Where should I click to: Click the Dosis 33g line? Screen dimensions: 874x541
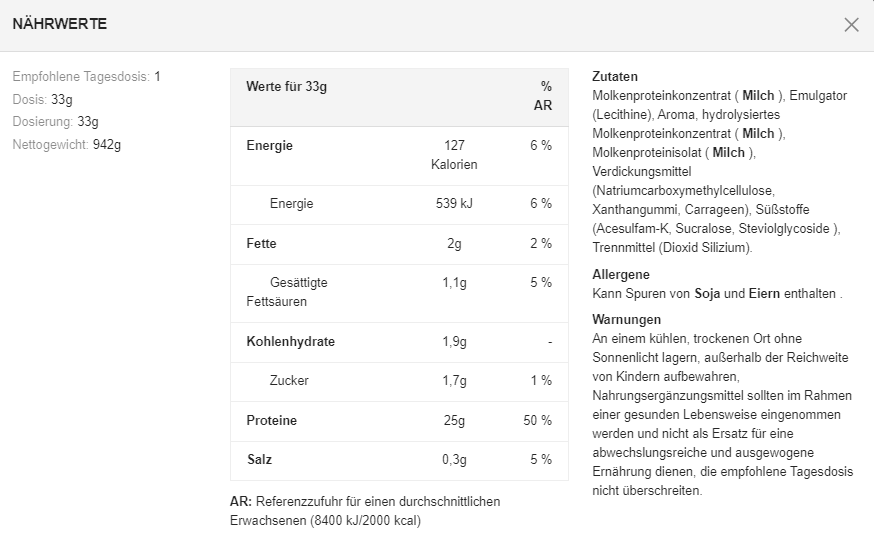(x=42, y=99)
